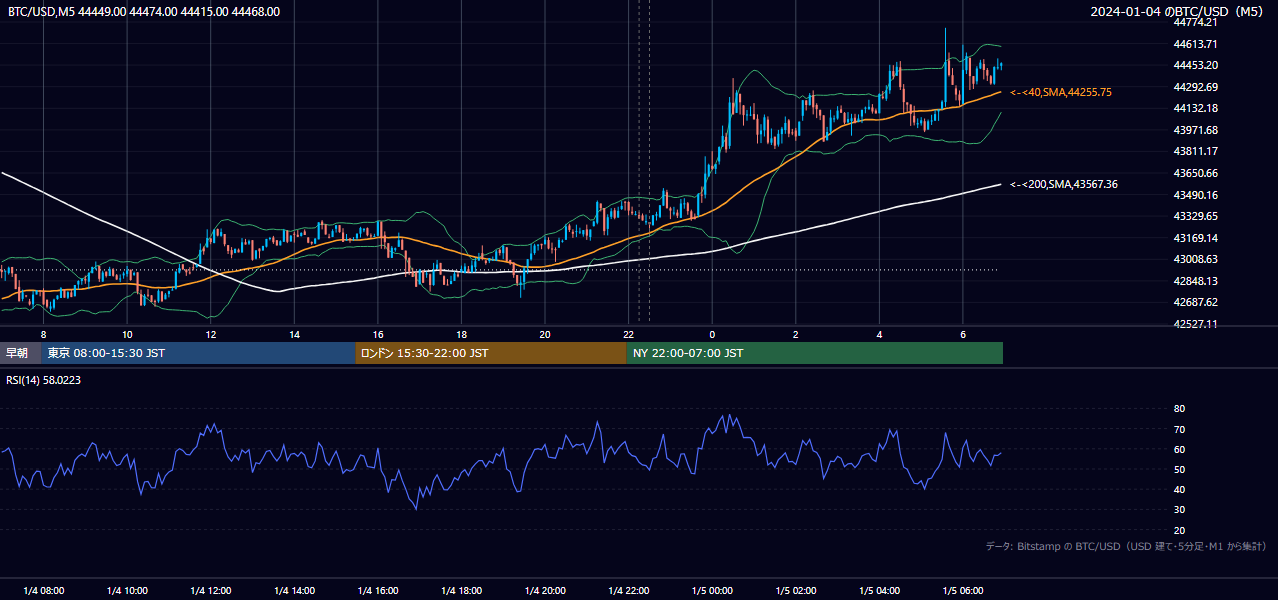This screenshot has height=600, width=1278.
Task: Click the RSI(14) 58.0223 indicator label
Action: [44, 380]
